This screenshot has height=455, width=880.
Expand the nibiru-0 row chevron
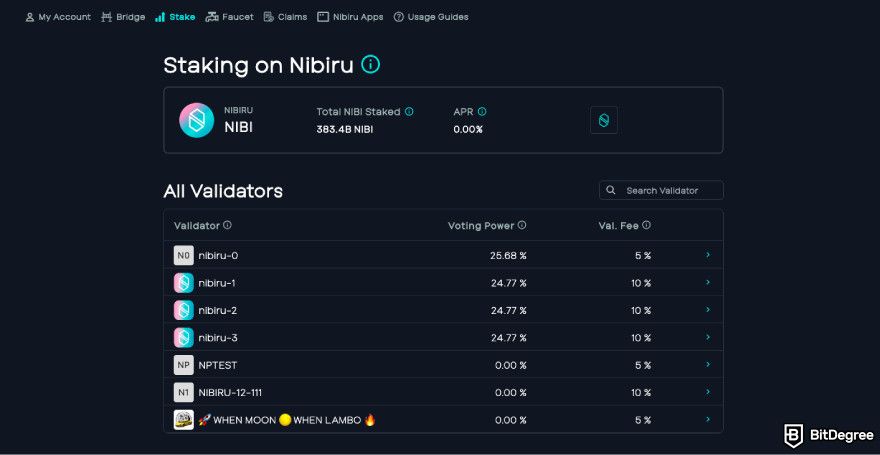(x=708, y=255)
